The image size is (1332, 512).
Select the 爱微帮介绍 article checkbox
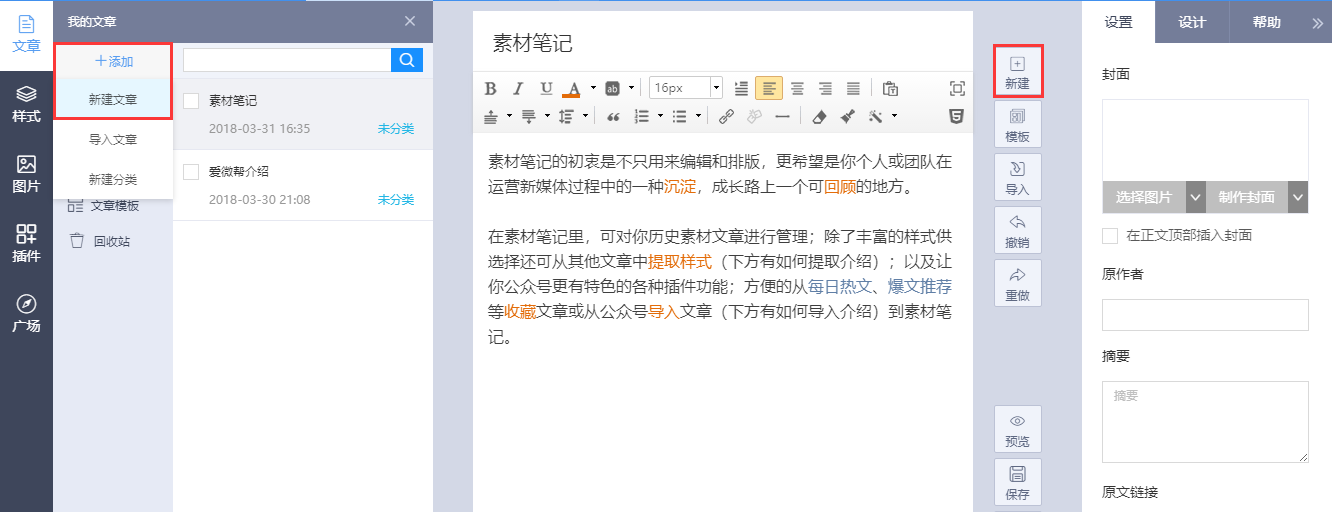pos(192,172)
